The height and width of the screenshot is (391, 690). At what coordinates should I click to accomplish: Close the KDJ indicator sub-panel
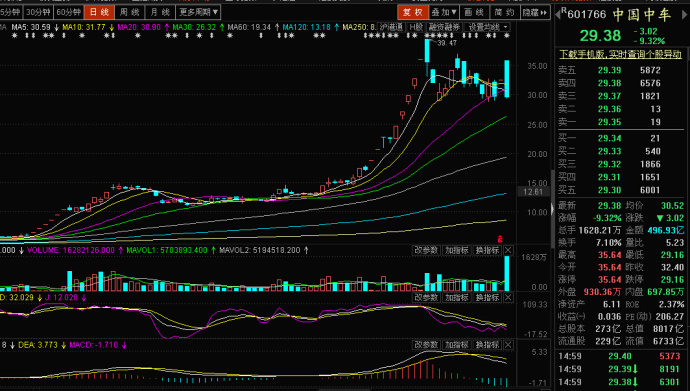click(508, 298)
